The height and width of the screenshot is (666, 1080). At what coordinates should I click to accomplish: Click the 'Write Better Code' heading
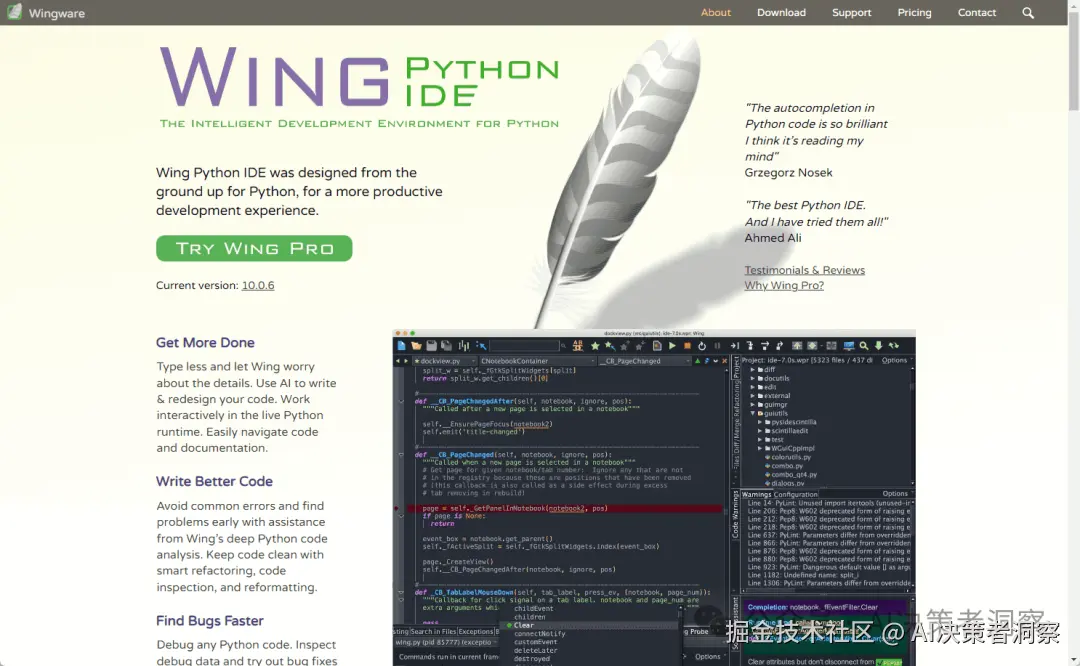click(214, 481)
